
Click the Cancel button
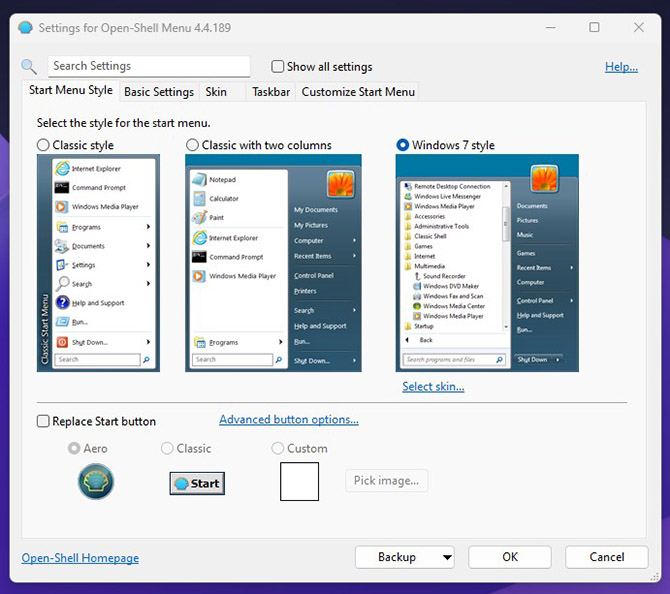(x=607, y=557)
